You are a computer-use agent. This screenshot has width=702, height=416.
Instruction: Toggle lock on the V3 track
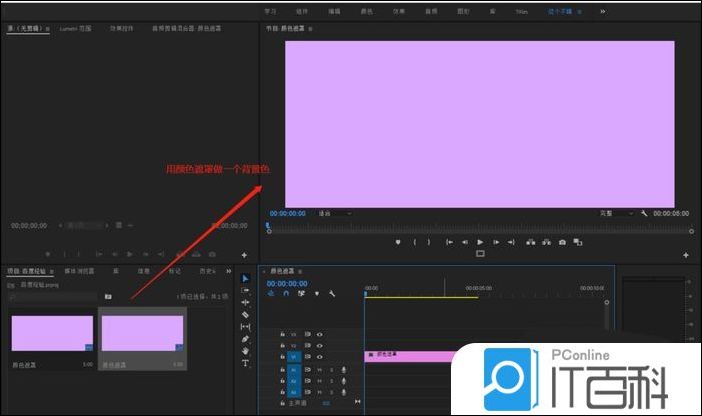(283, 334)
